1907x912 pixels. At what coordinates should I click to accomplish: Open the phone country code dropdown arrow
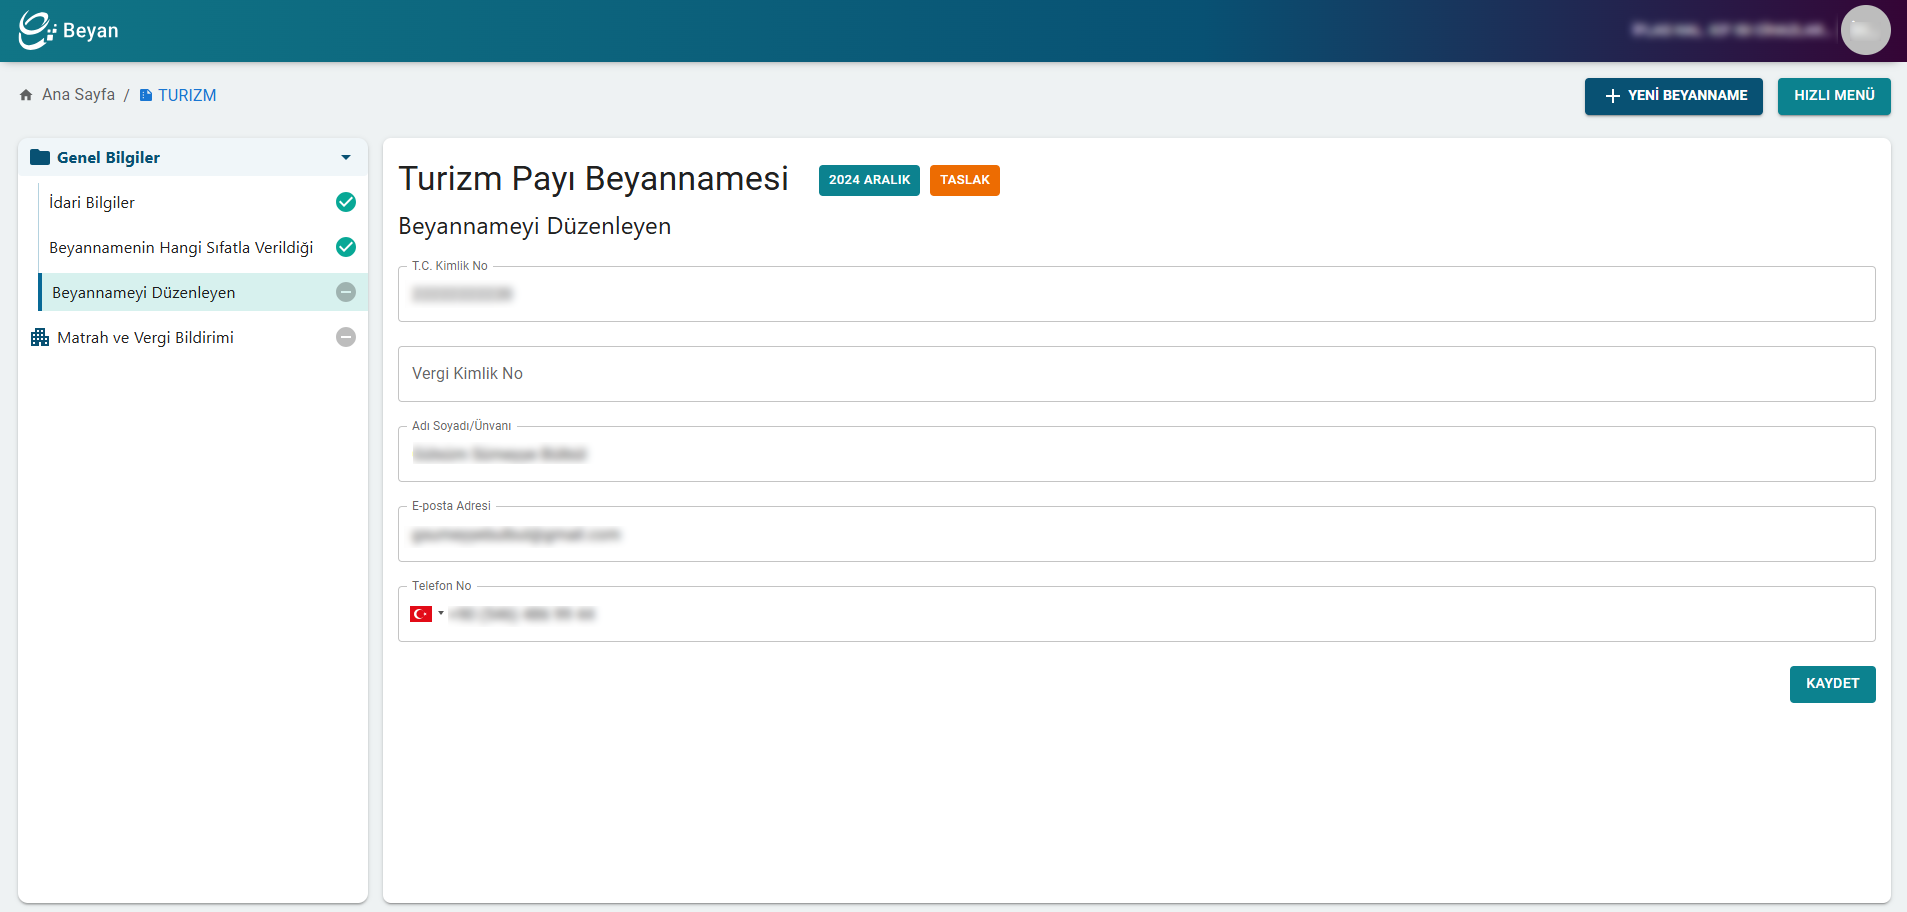click(441, 613)
